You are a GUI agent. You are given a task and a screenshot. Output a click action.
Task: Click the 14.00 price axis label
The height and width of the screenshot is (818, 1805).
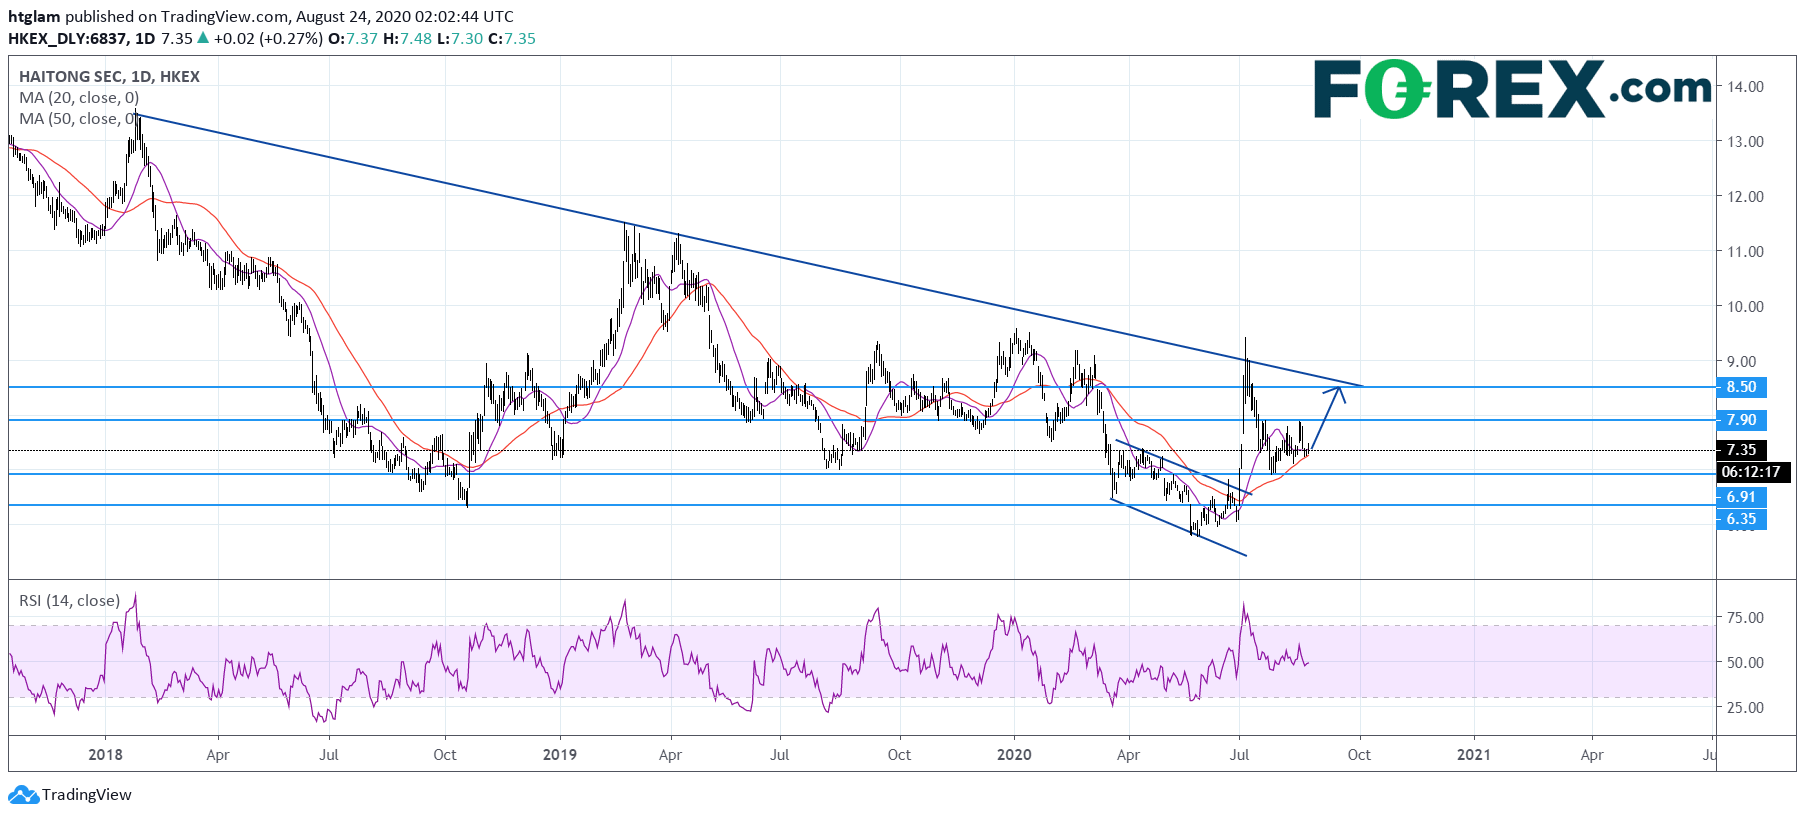click(x=1745, y=87)
